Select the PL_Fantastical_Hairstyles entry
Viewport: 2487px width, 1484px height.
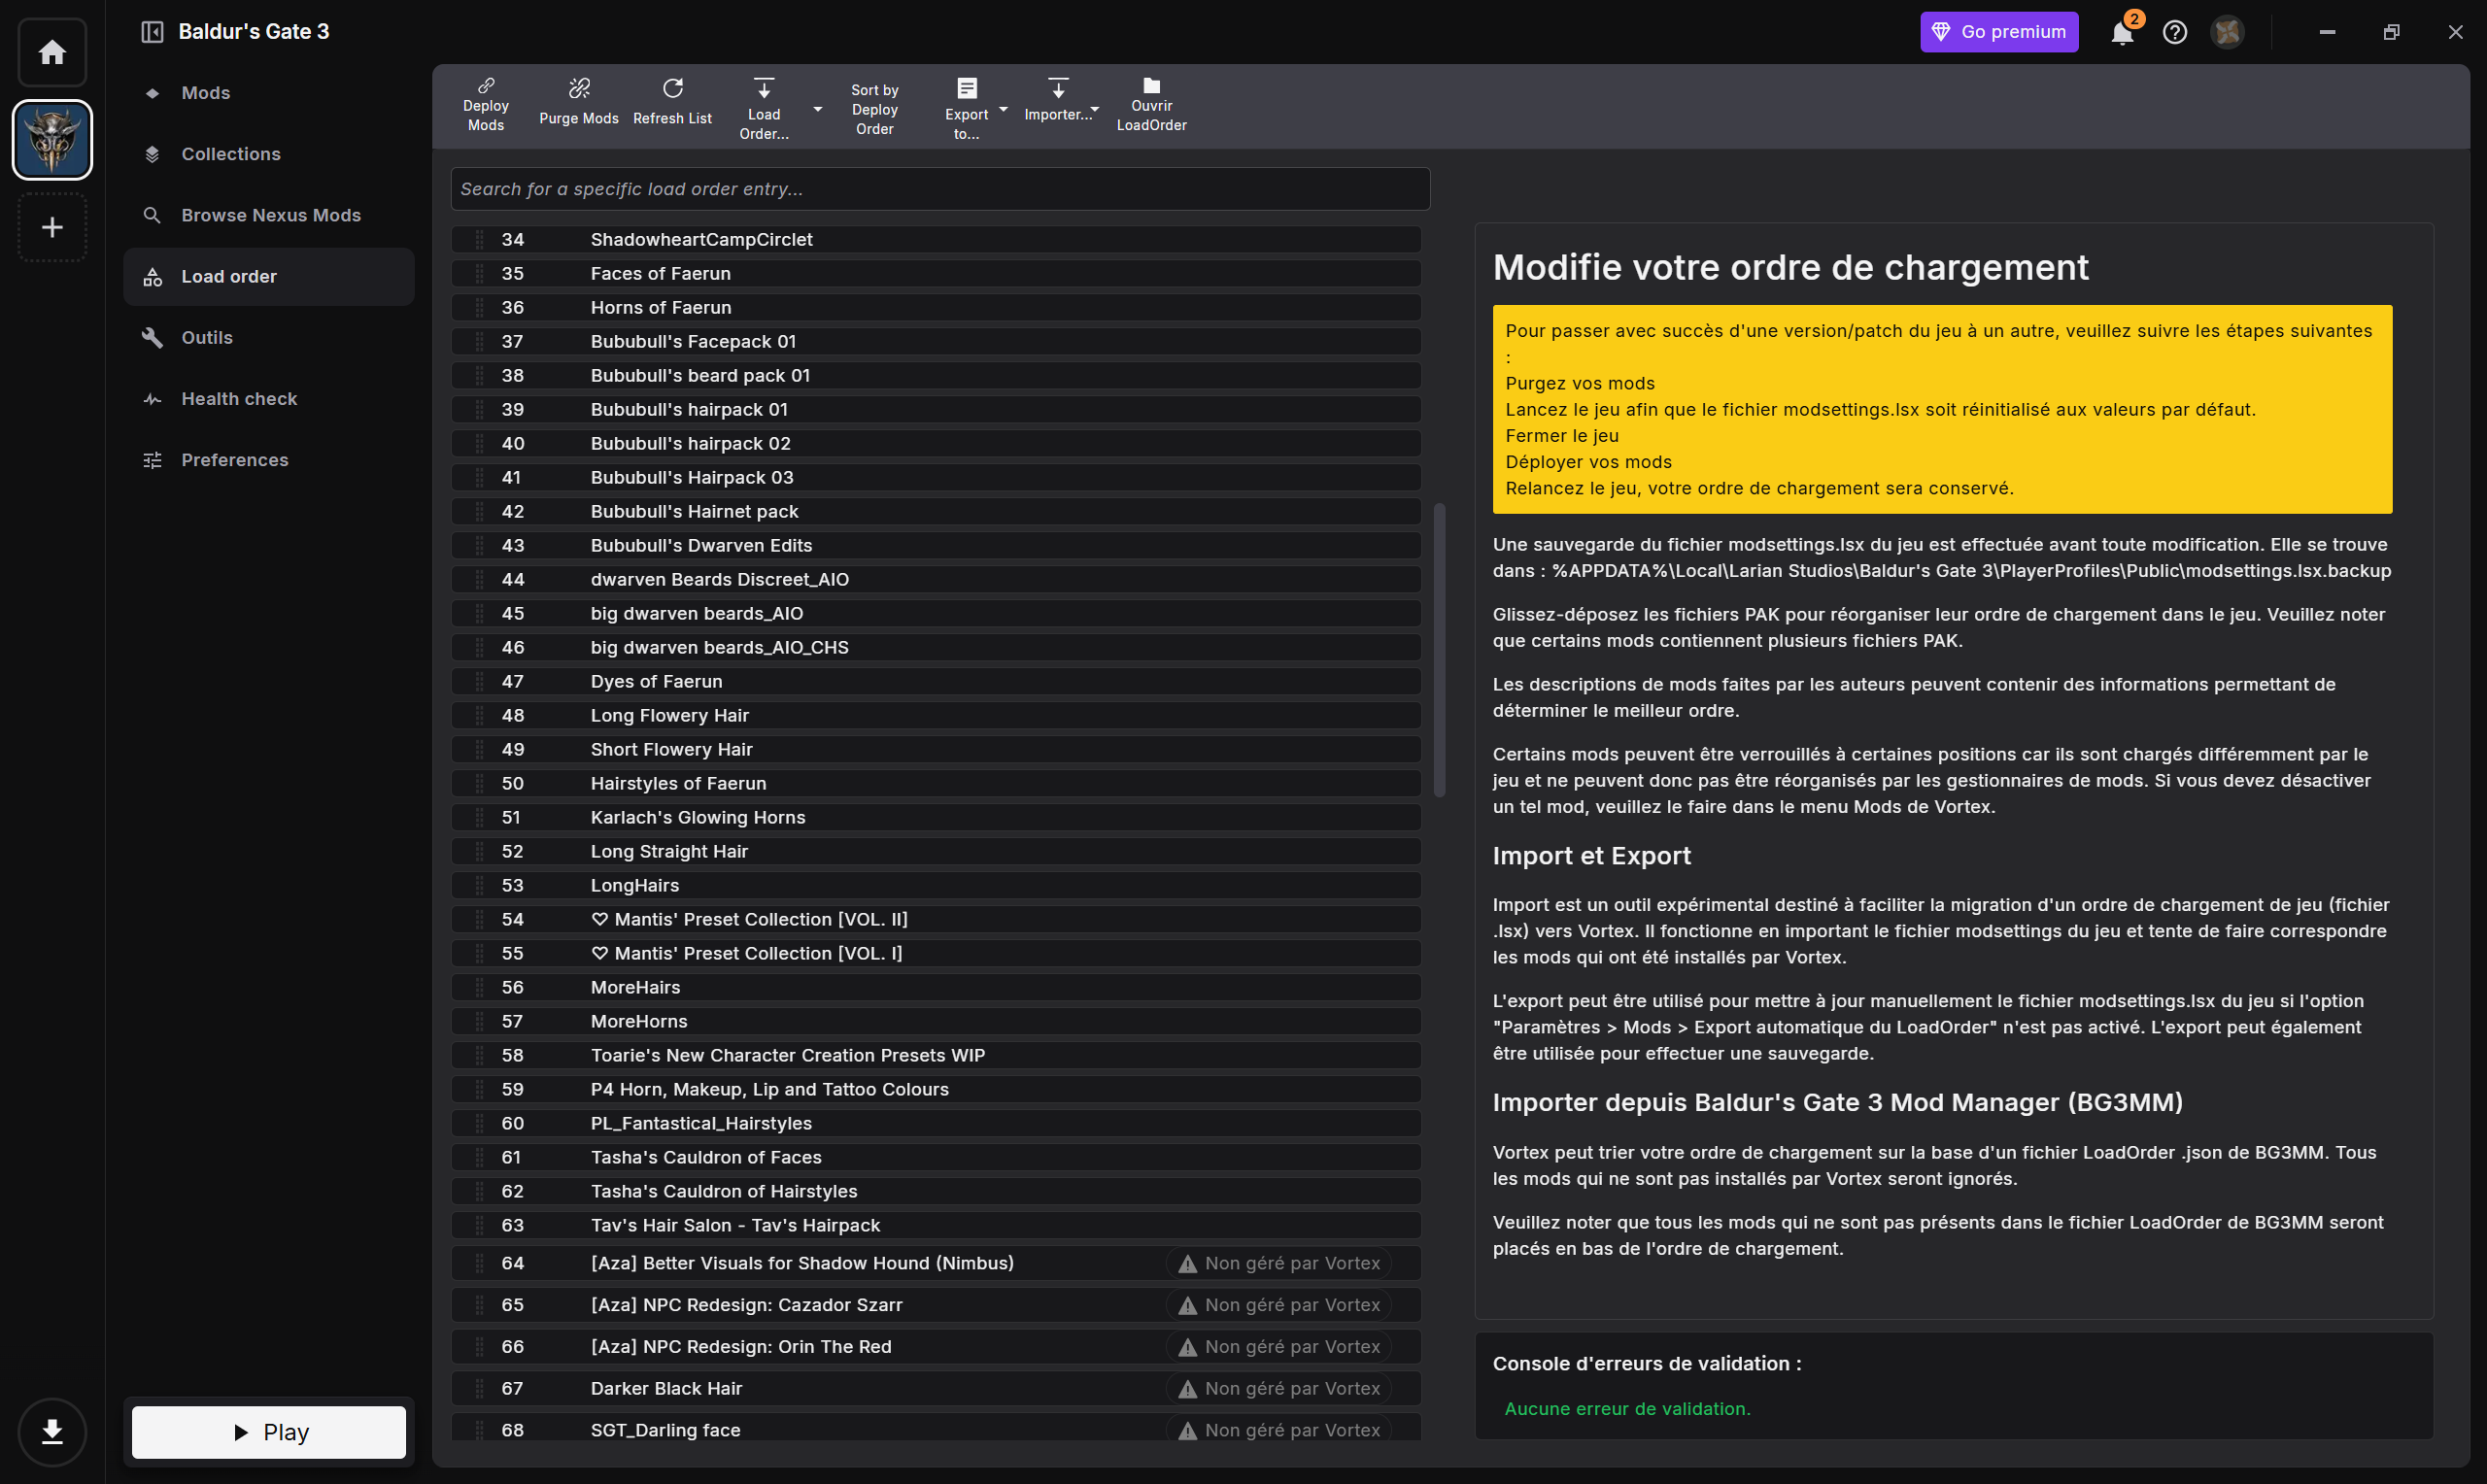coord(936,1124)
